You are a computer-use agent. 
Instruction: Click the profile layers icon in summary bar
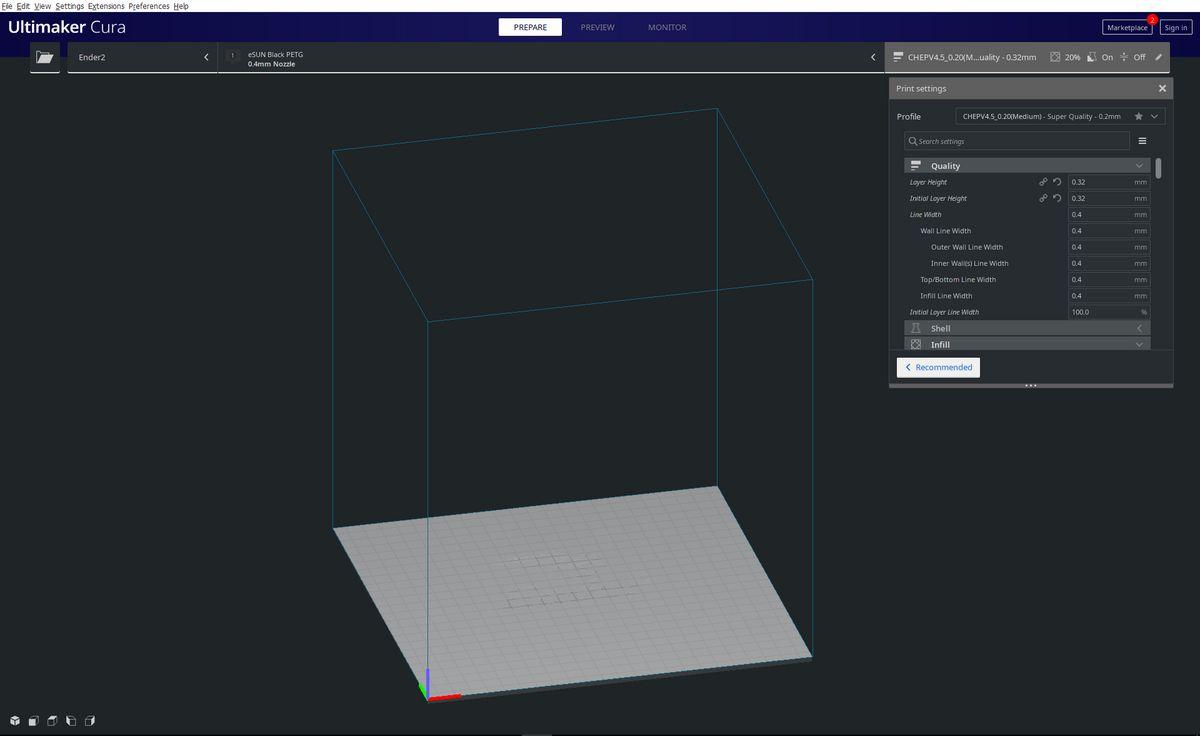tap(898, 57)
